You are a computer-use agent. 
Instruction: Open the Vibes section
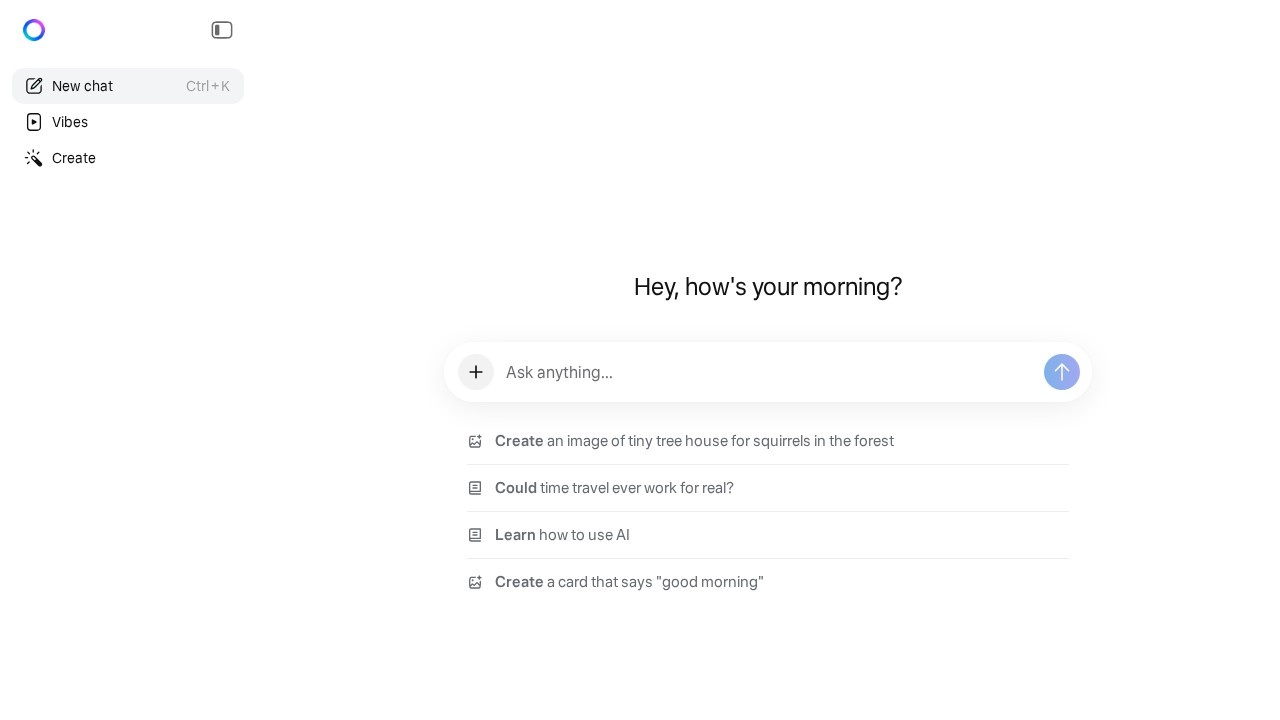pyautogui.click(x=70, y=122)
